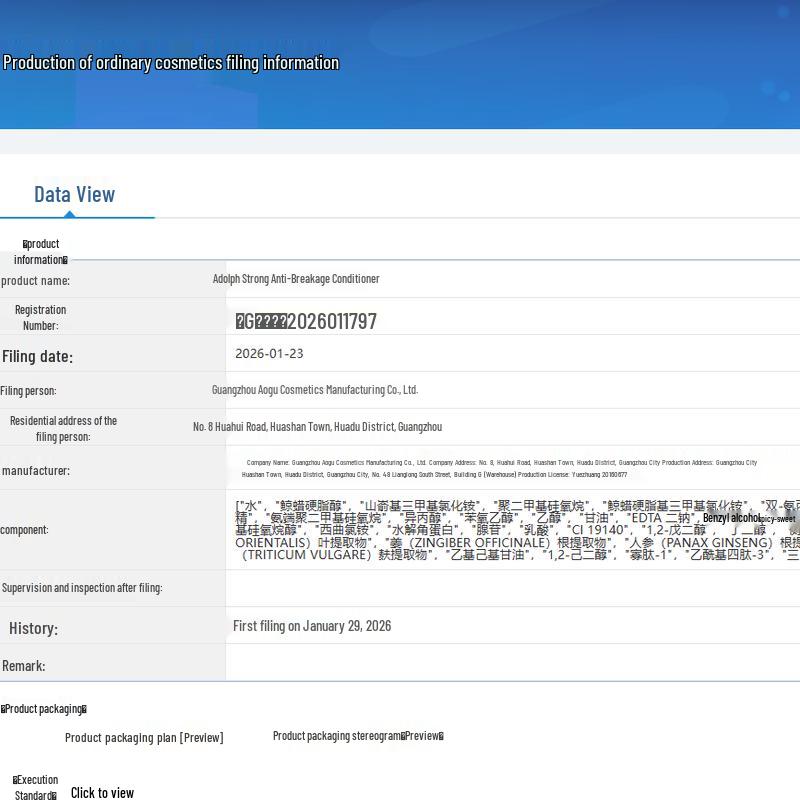Click 'Residential address of the filing person:' label
This screenshot has height=800, width=800.
(x=63, y=429)
